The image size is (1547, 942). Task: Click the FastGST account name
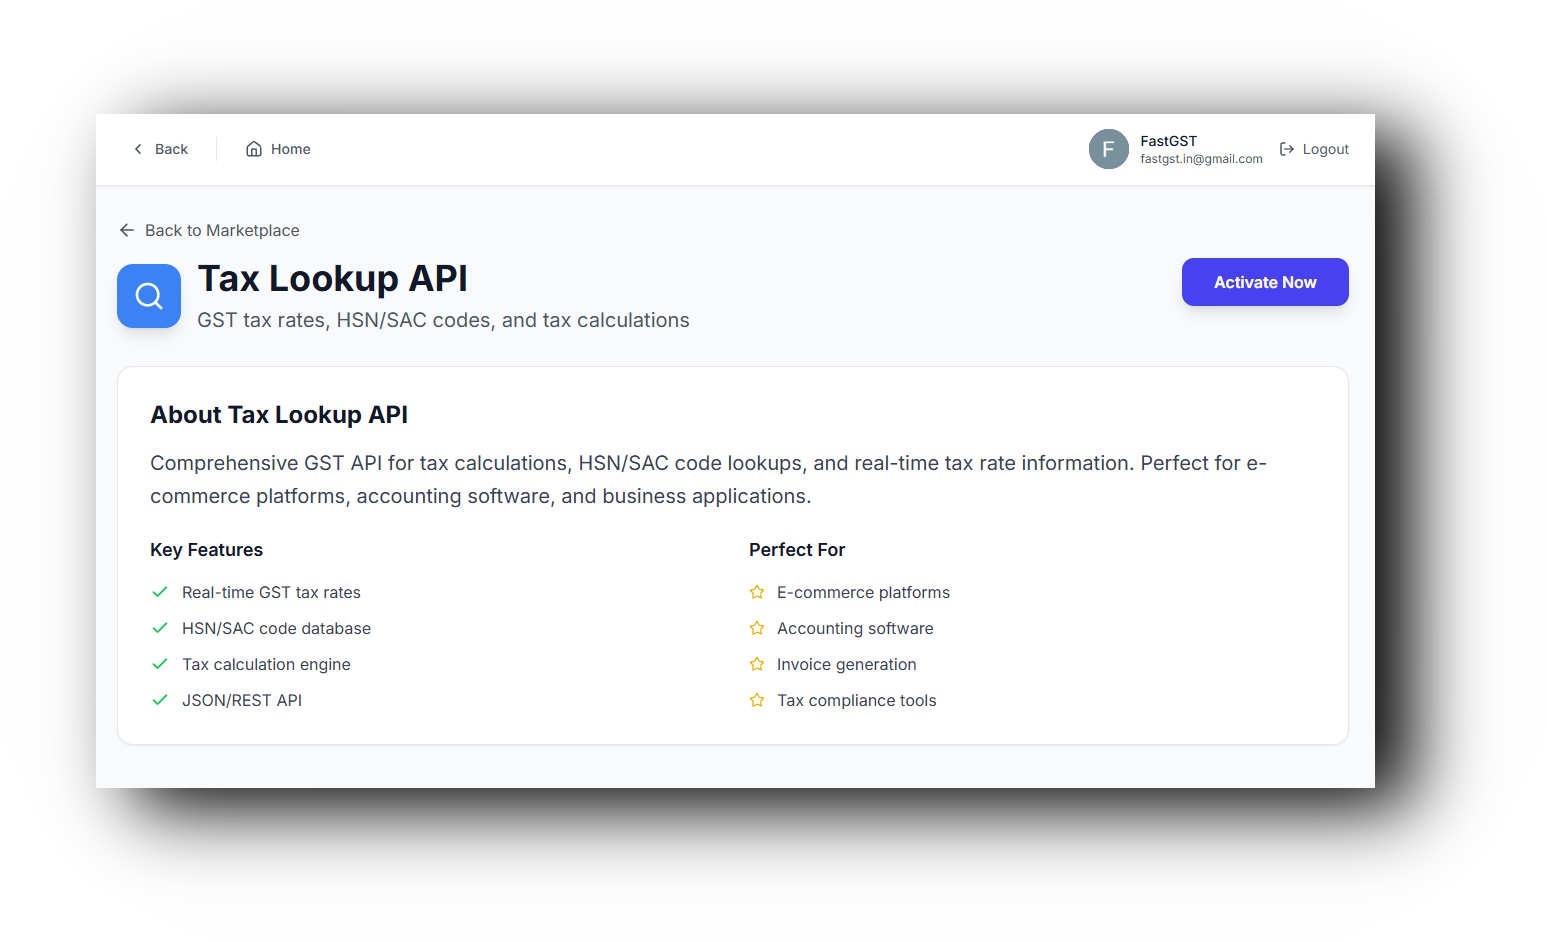coord(1168,141)
